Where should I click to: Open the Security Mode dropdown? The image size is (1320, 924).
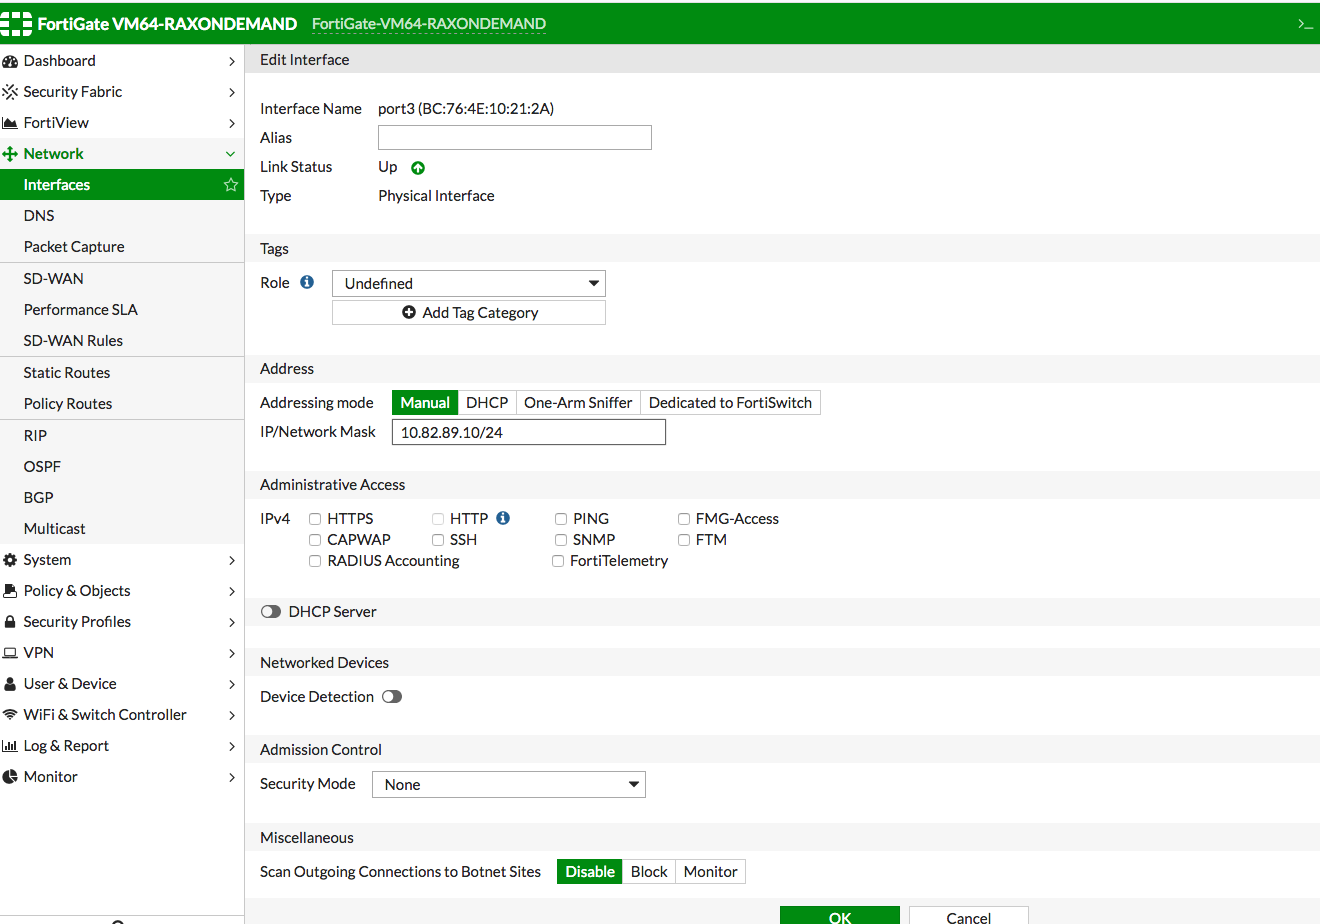tap(509, 785)
